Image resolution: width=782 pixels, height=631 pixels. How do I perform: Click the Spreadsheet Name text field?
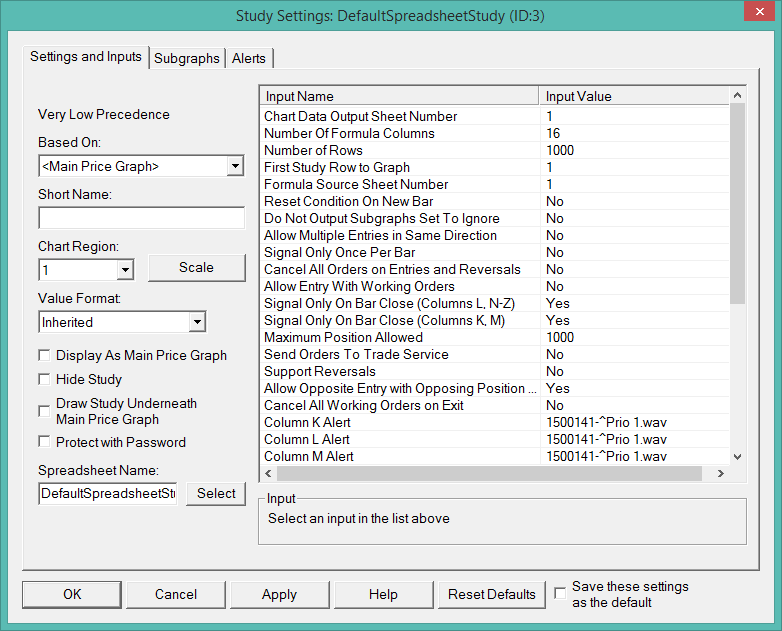pos(108,493)
